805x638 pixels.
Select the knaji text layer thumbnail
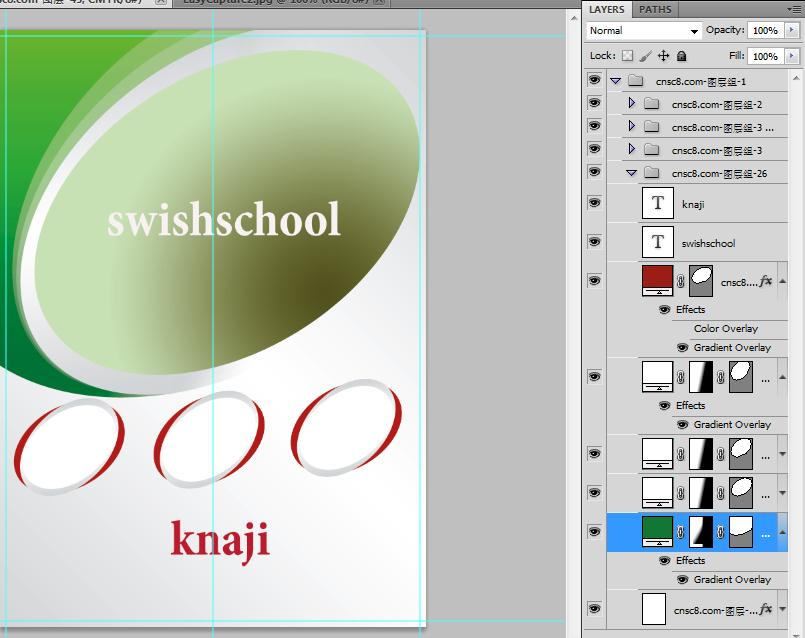click(657, 204)
